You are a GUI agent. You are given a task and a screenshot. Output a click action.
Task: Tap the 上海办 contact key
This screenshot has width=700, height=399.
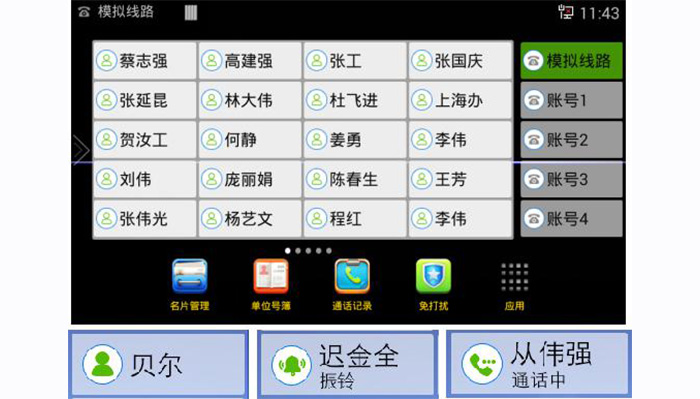coord(460,100)
